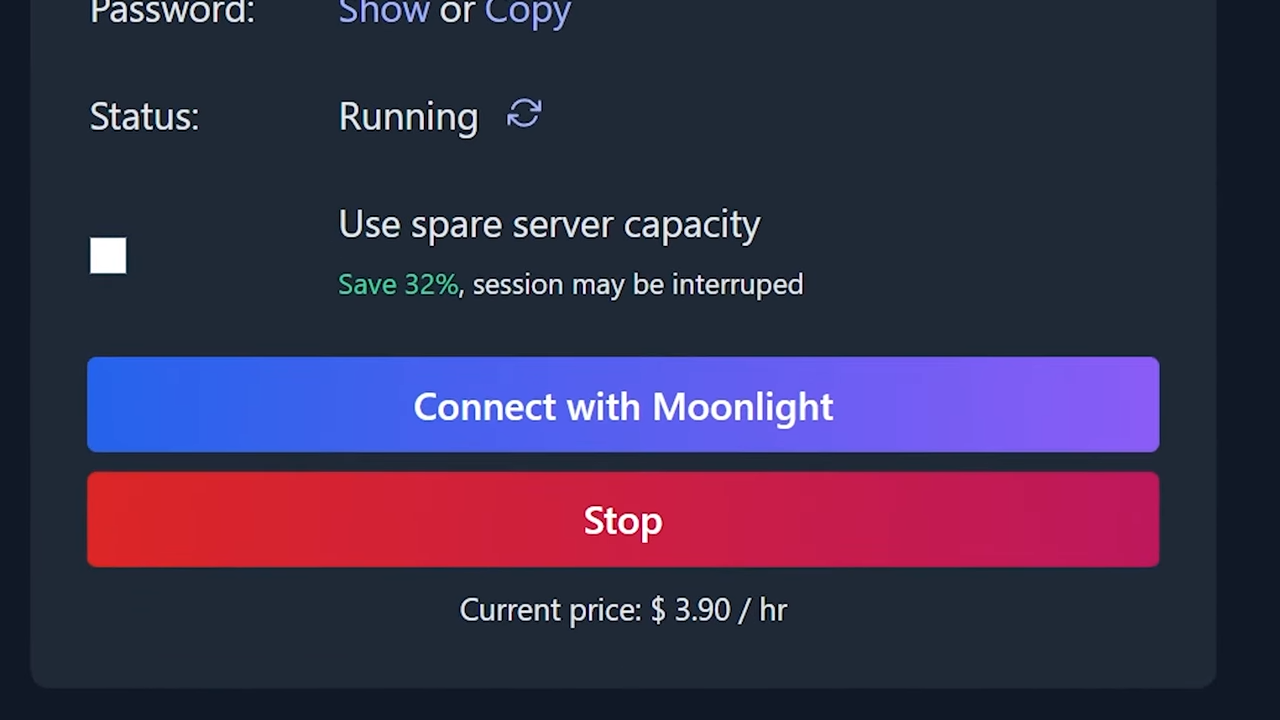The image size is (1280, 720).
Task: Toggle the spare server discount checkbox
Action: click(108, 255)
